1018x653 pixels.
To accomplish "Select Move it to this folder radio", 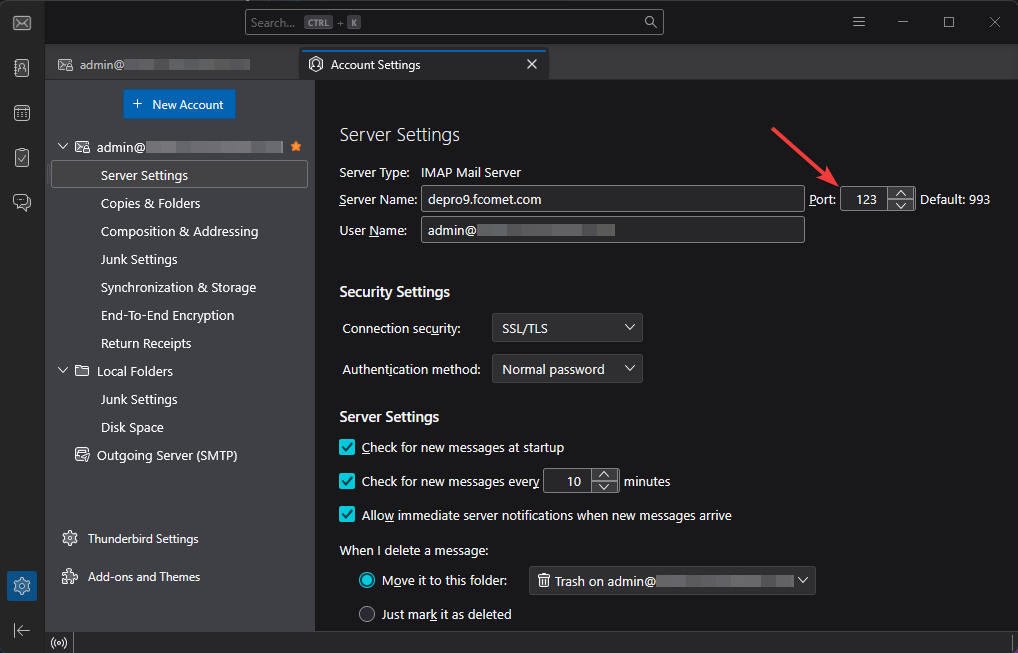I will coord(367,580).
